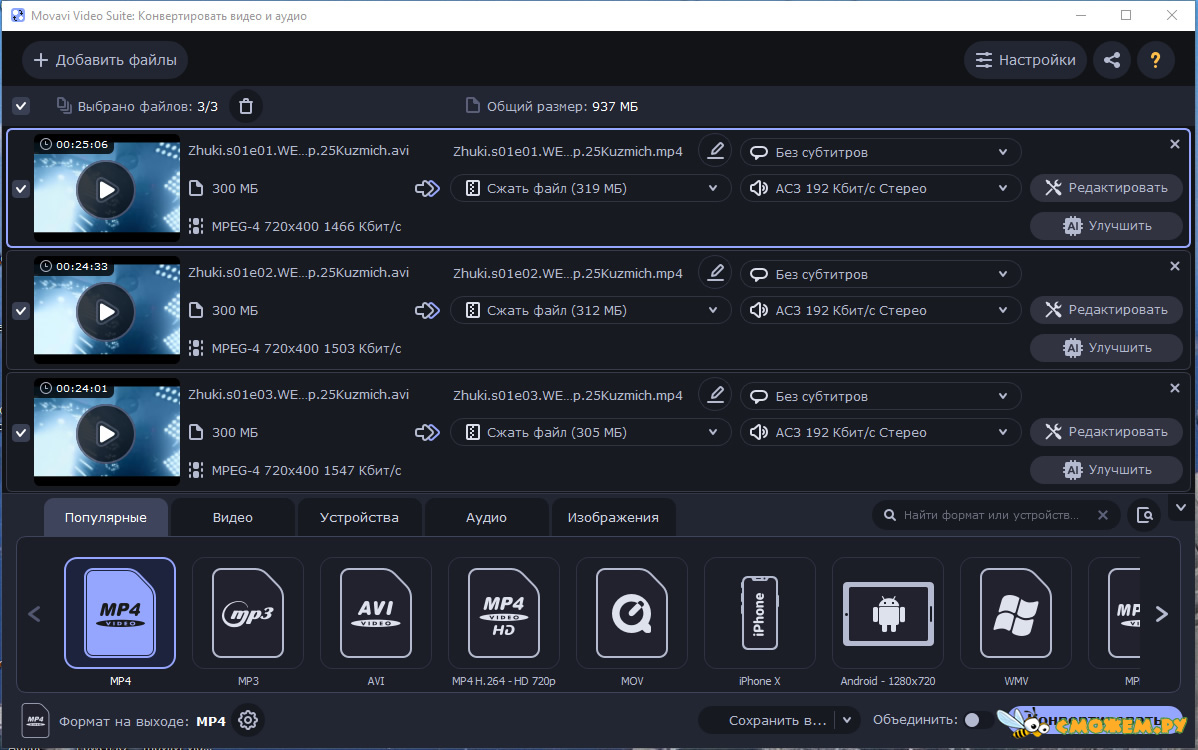Click the share icon button
This screenshot has height=750, width=1198.
(x=1112, y=60)
